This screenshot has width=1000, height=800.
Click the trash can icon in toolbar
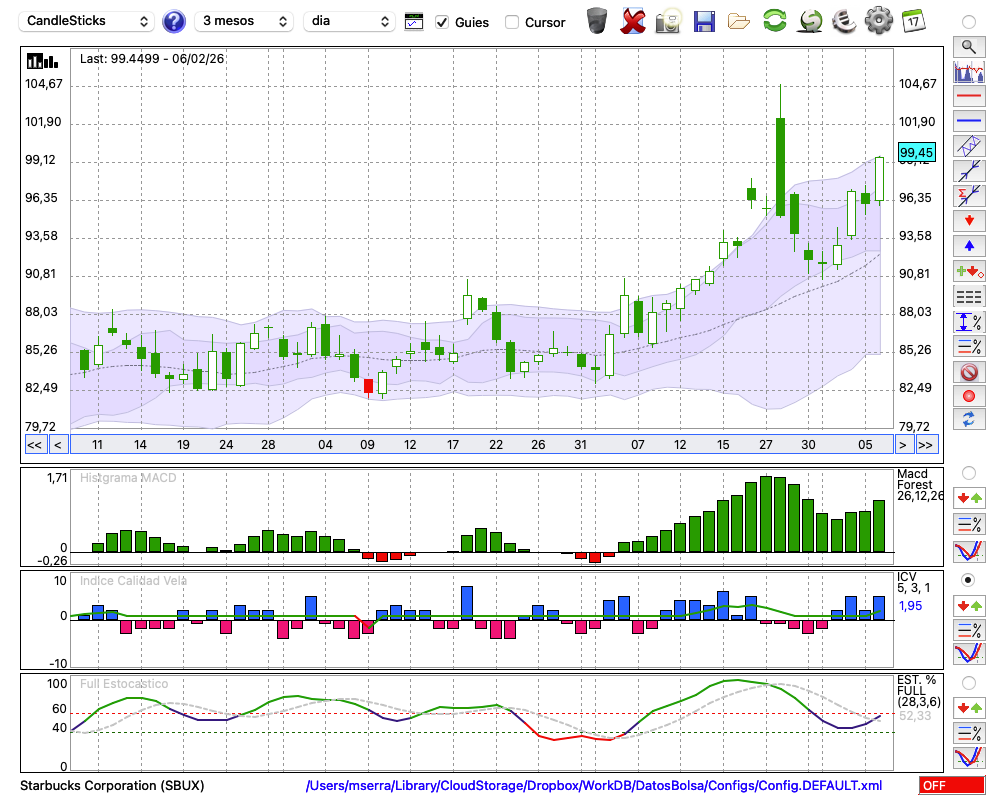tap(597, 20)
